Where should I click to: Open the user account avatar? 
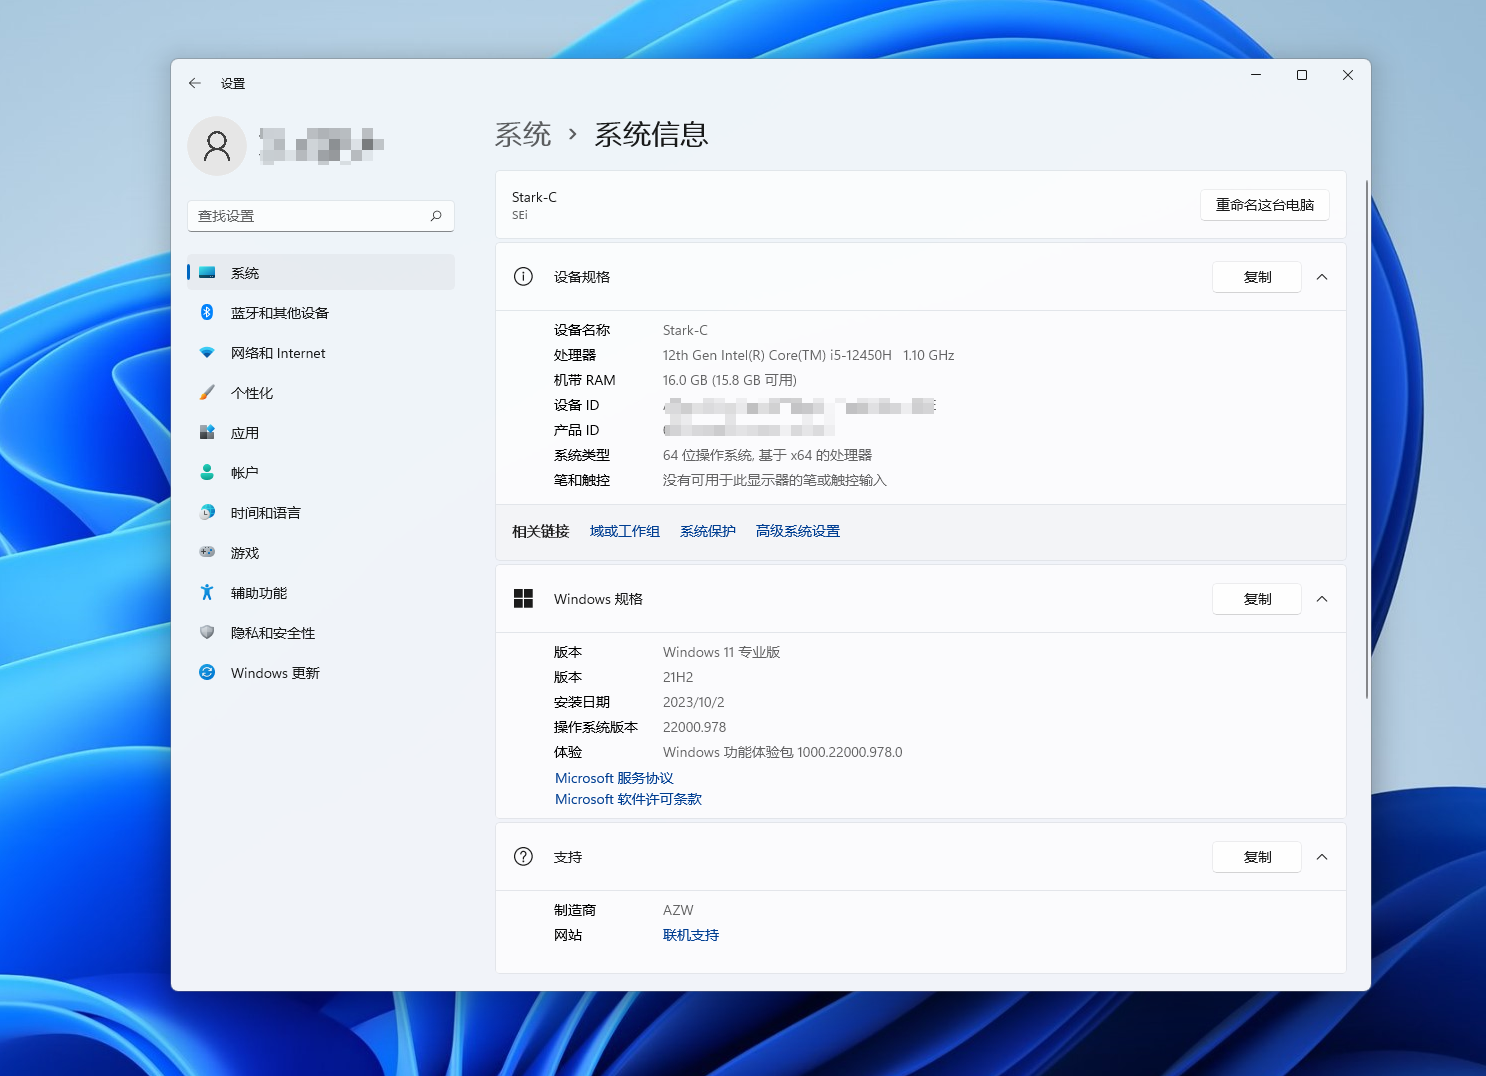point(217,146)
